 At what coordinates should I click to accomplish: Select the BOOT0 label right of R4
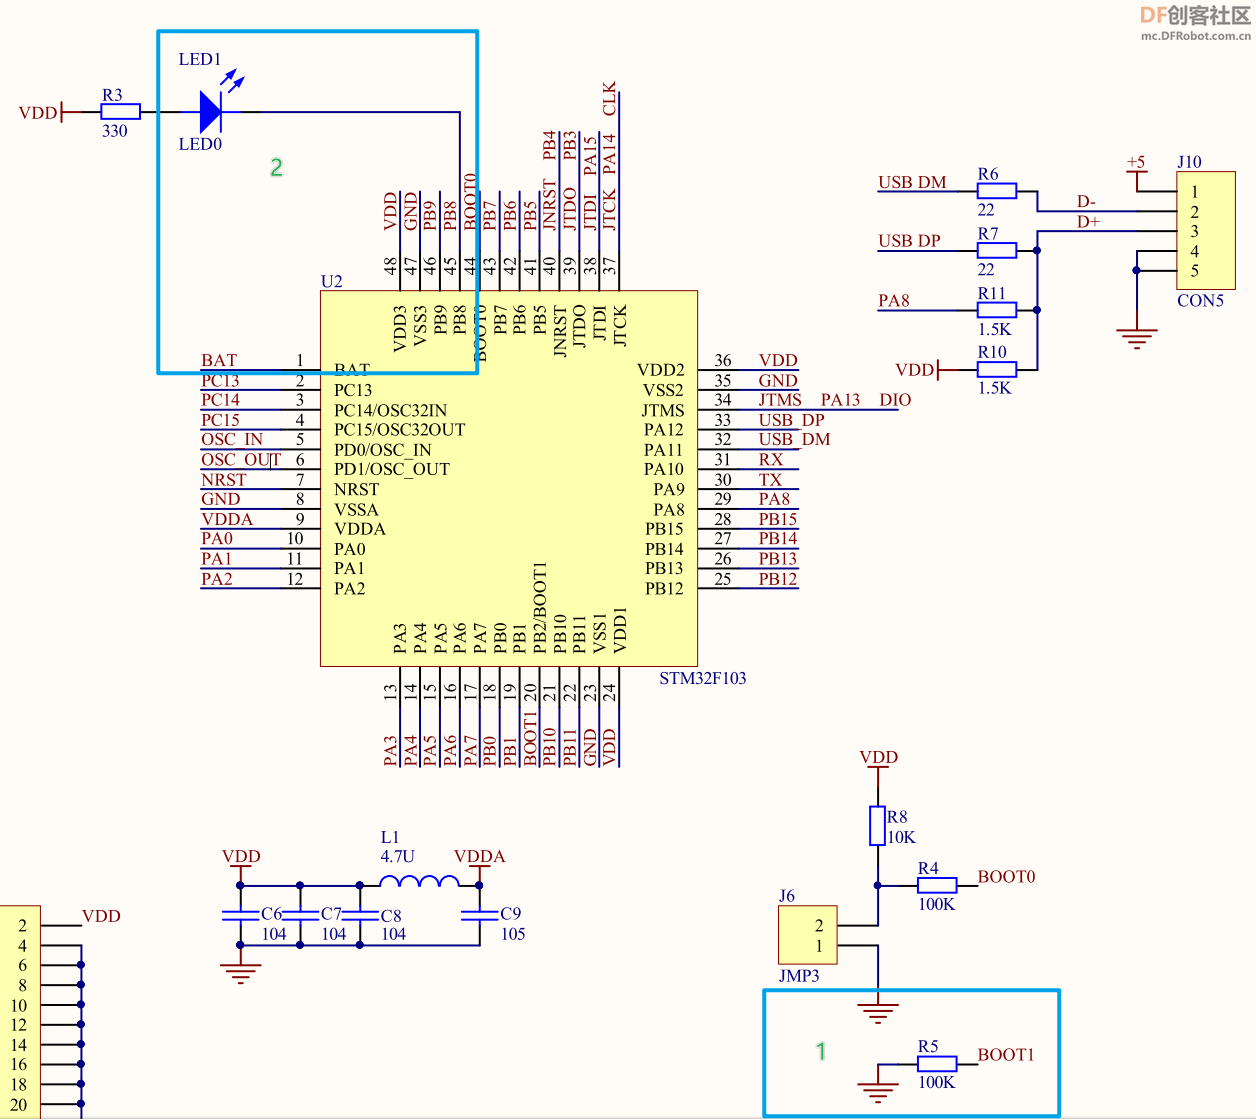[1006, 877]
